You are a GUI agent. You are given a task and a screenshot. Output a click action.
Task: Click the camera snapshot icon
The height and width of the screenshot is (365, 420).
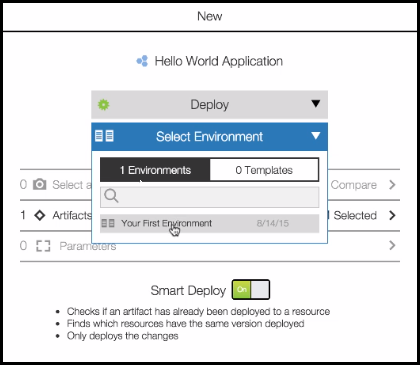coord(39,184)
